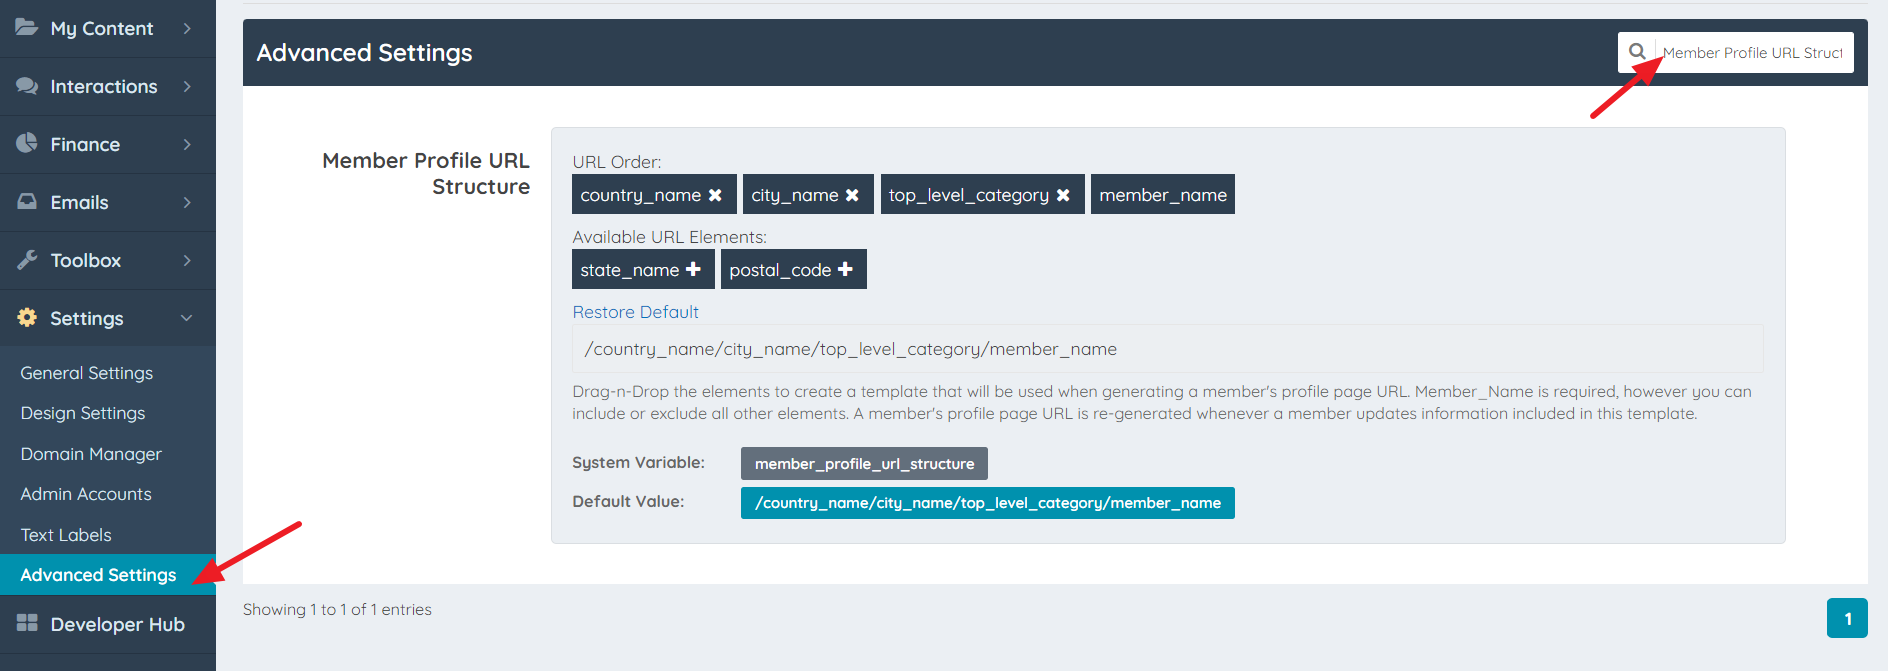The width and height of the screenshot is (1888, 671).
Task: Click the member_name URL order tag
Action: pyautogui.click(x=1163, y=194)
